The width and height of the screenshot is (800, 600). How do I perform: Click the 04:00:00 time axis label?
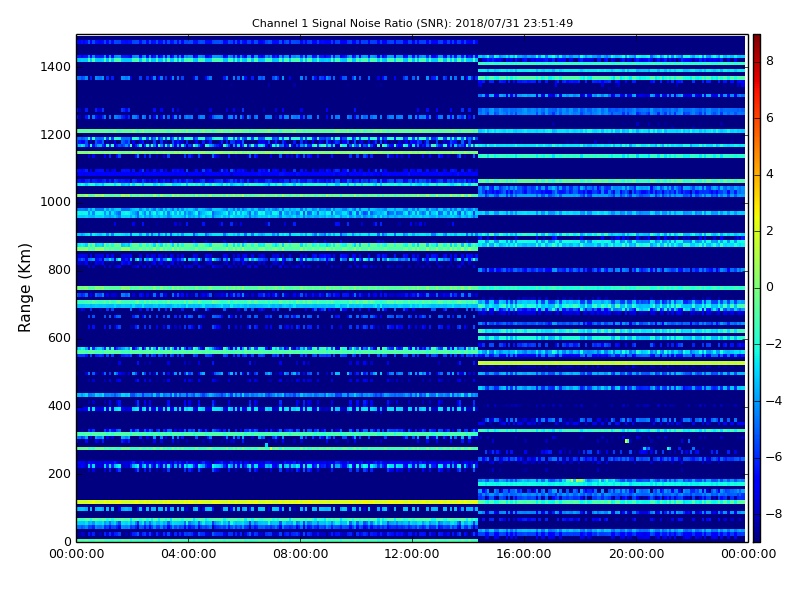coord(188,554)
